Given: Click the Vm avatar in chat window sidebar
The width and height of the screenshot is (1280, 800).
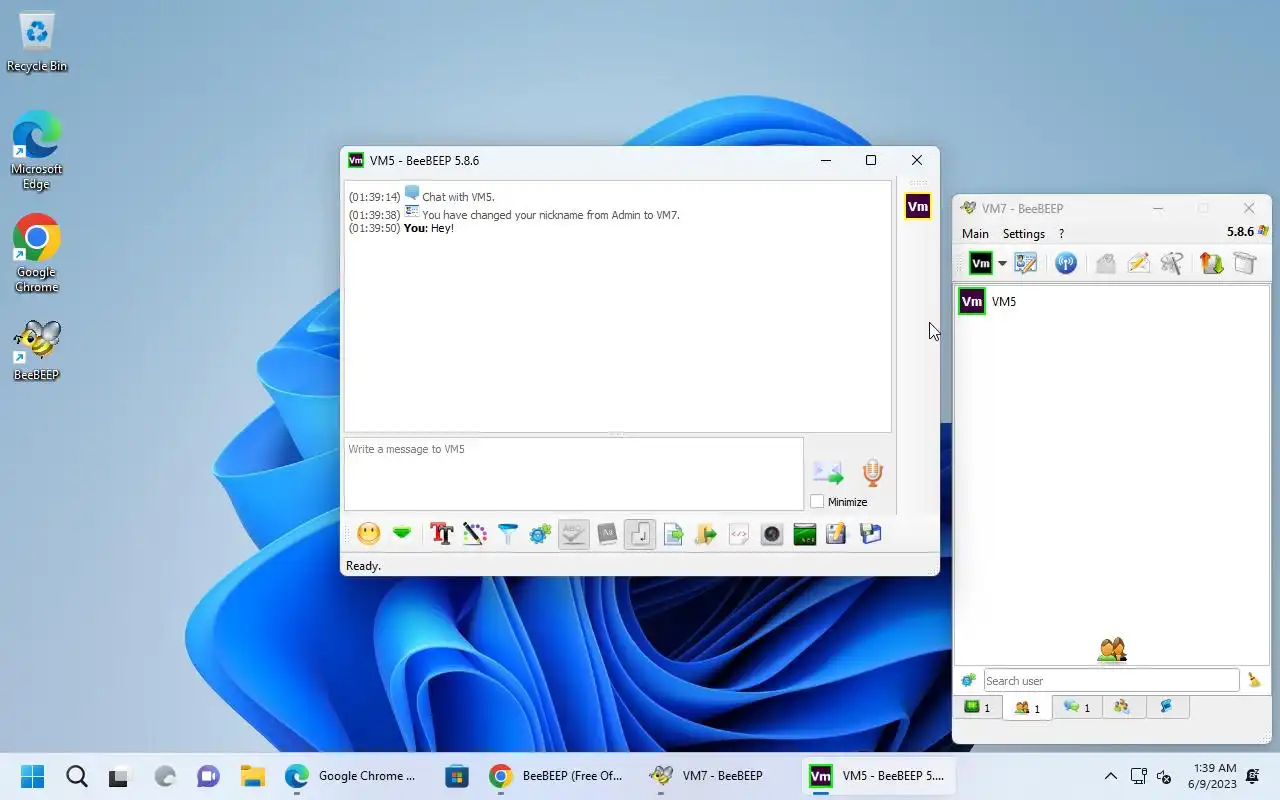Looking at the screenshot, I should pos(917,207).
